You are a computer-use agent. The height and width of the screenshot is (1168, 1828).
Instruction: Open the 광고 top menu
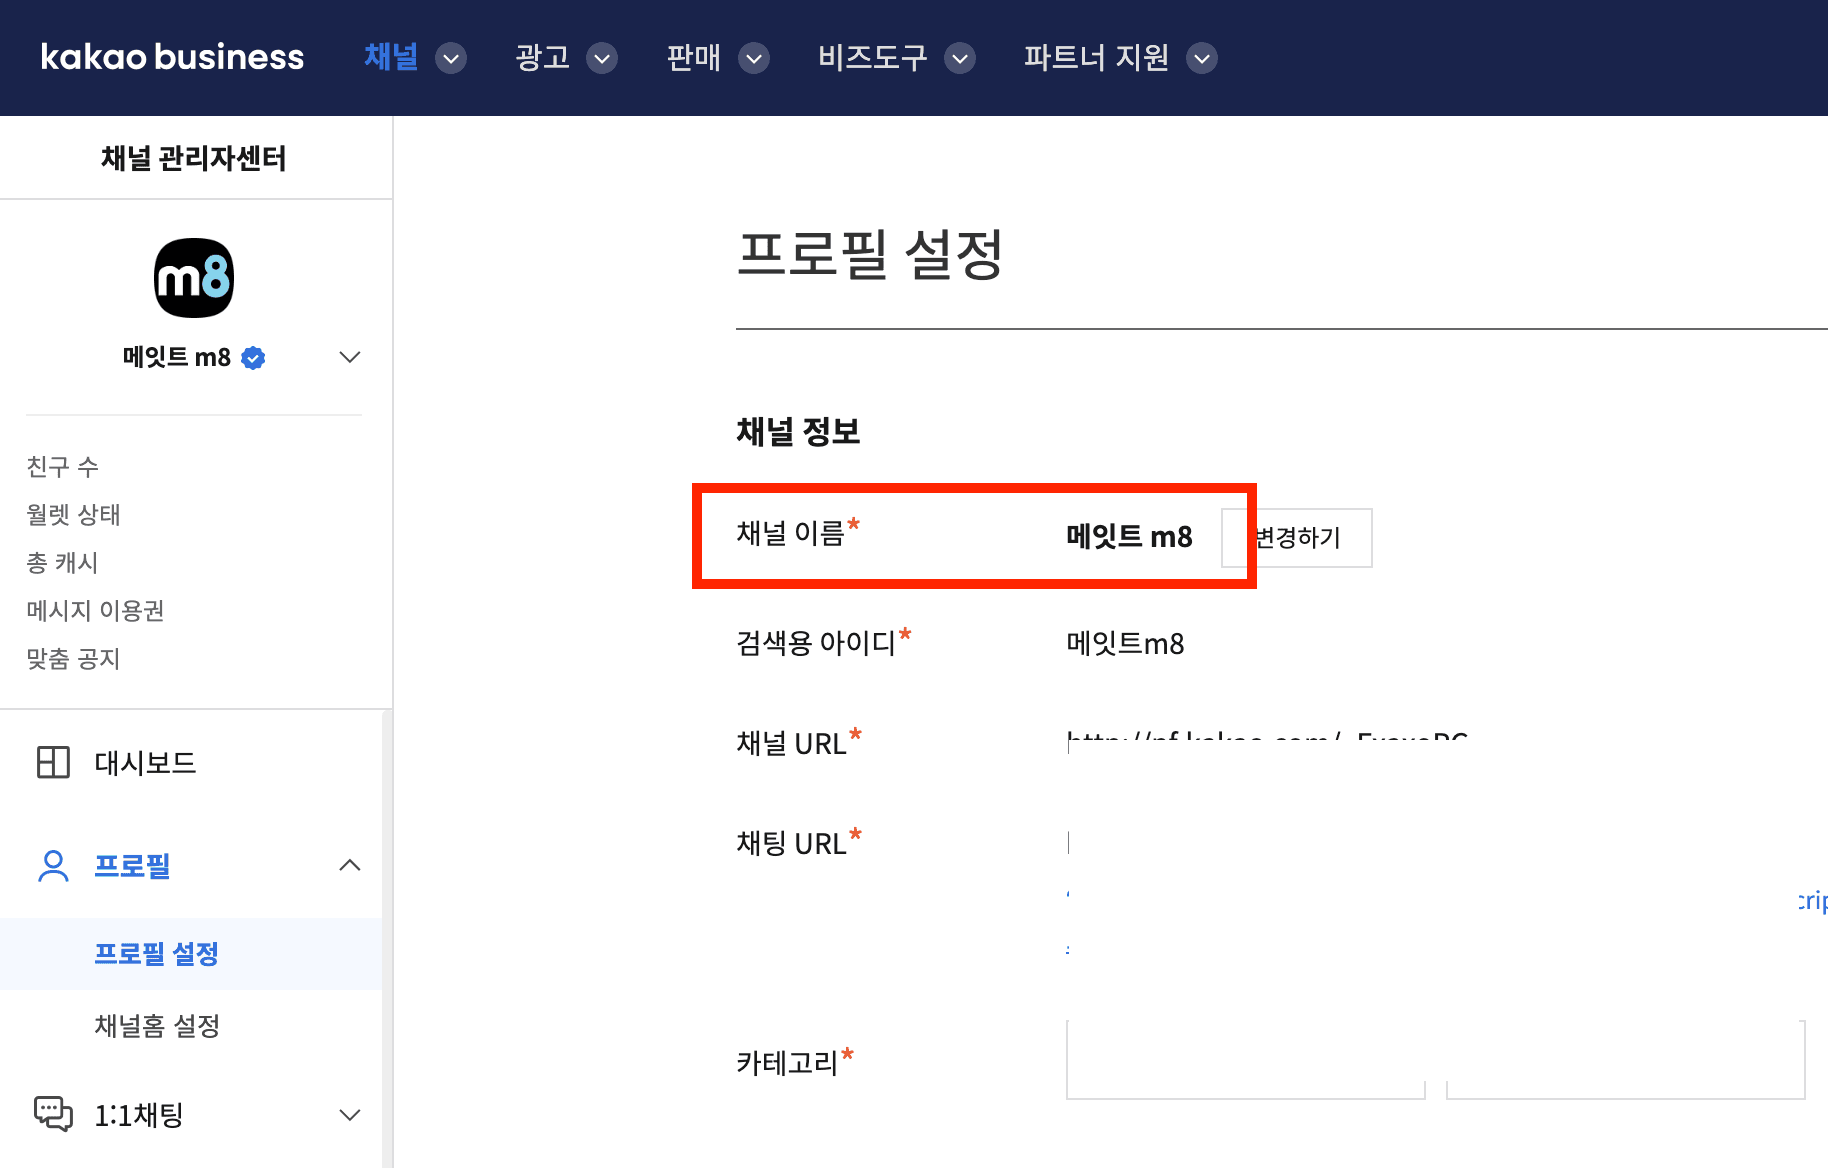pyautogui.click(x=542, y=57)
